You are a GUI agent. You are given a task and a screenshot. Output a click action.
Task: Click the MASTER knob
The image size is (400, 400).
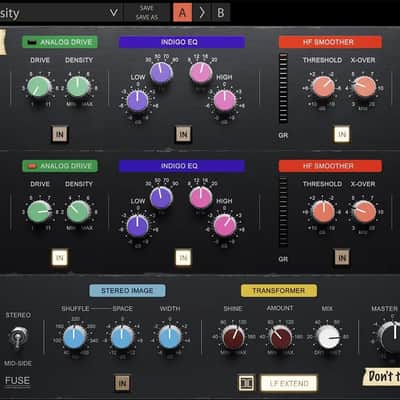click(390, 337)
